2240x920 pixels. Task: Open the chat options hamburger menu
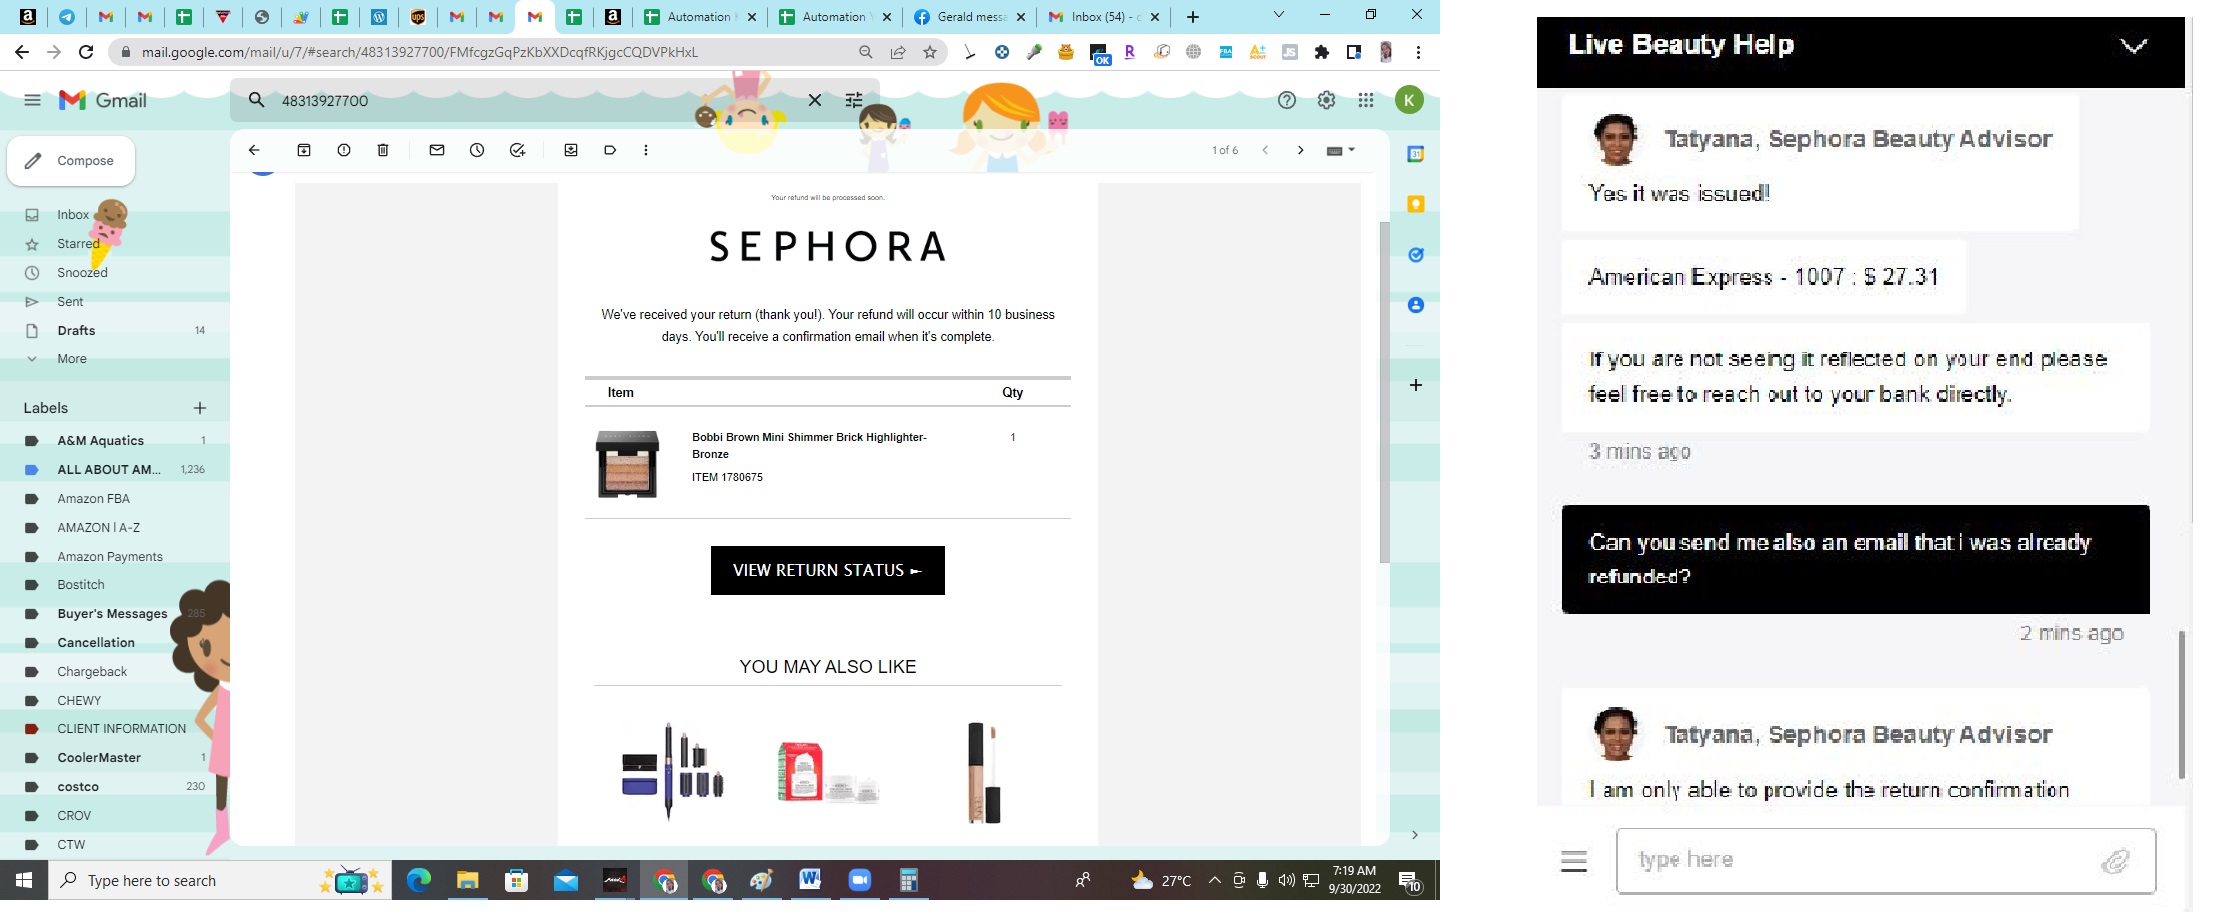[1574, 861]
